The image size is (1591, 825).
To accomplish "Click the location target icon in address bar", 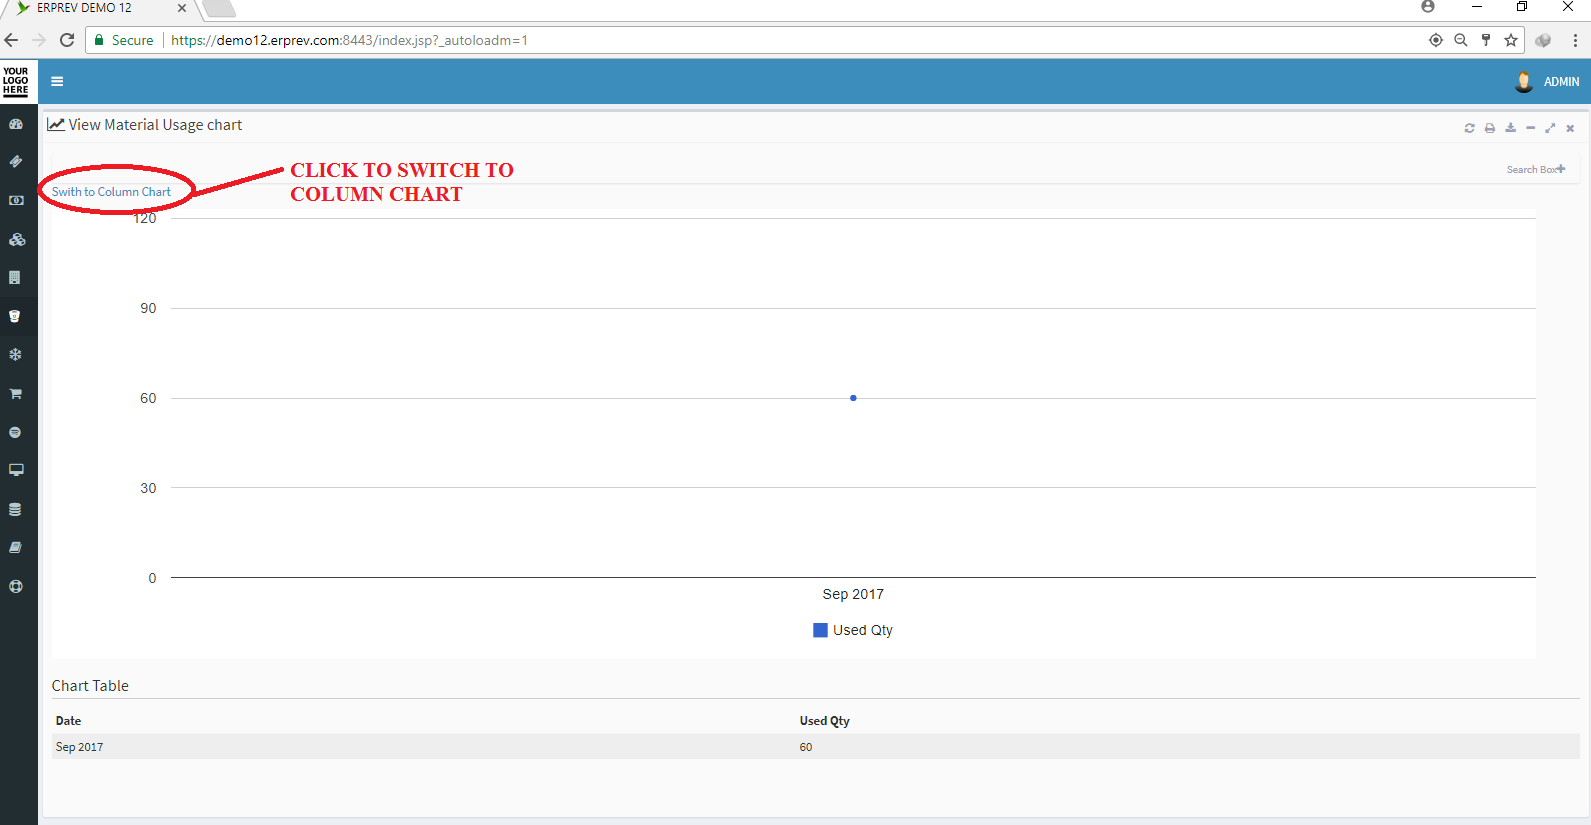I will [x=1436, y=40].
